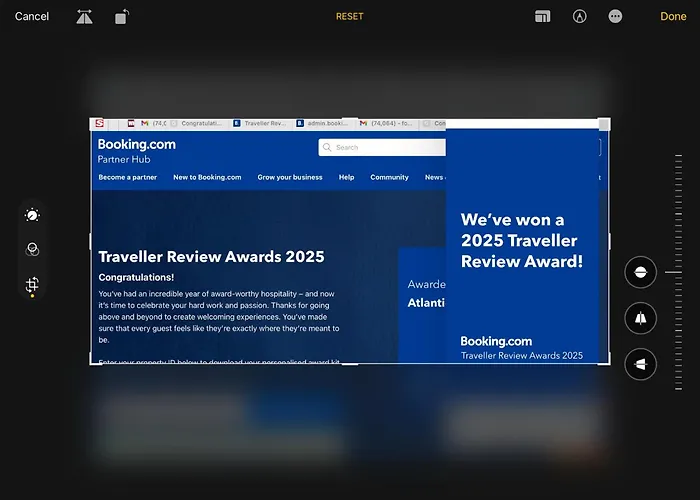Image resolution: width=700 pixels, height=500 pixels.
Task: Select the vertical perspective adjustment
Action: [640, 319]
